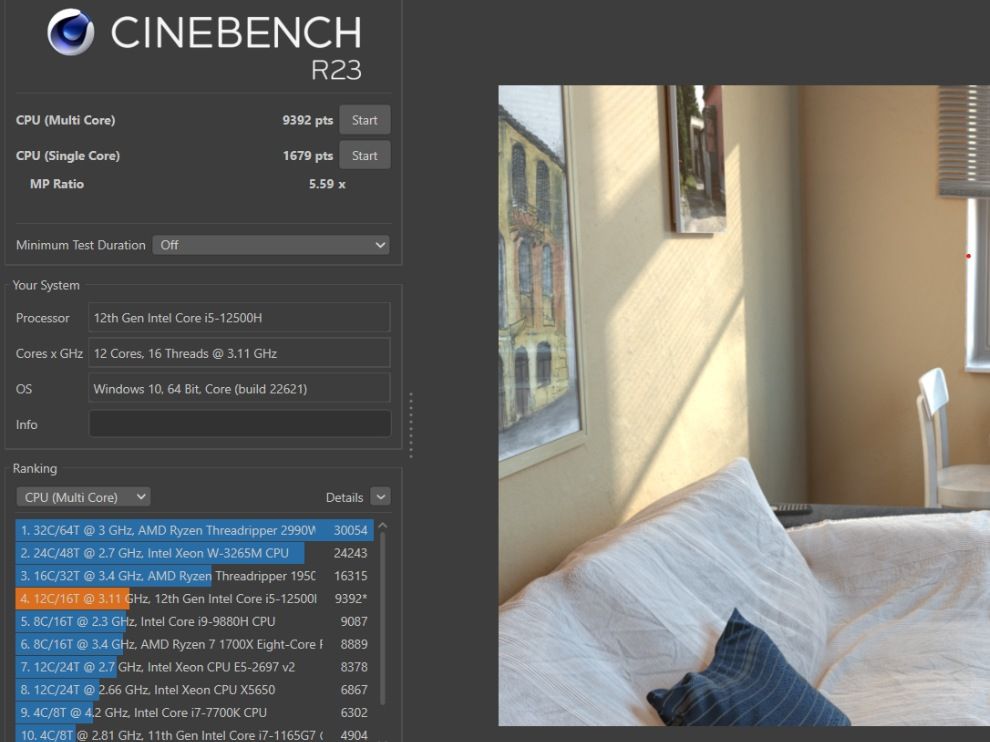Click the CPU (Multi Core) label
This screenshot has height=742, width=990.
click(x=66, y=120)
